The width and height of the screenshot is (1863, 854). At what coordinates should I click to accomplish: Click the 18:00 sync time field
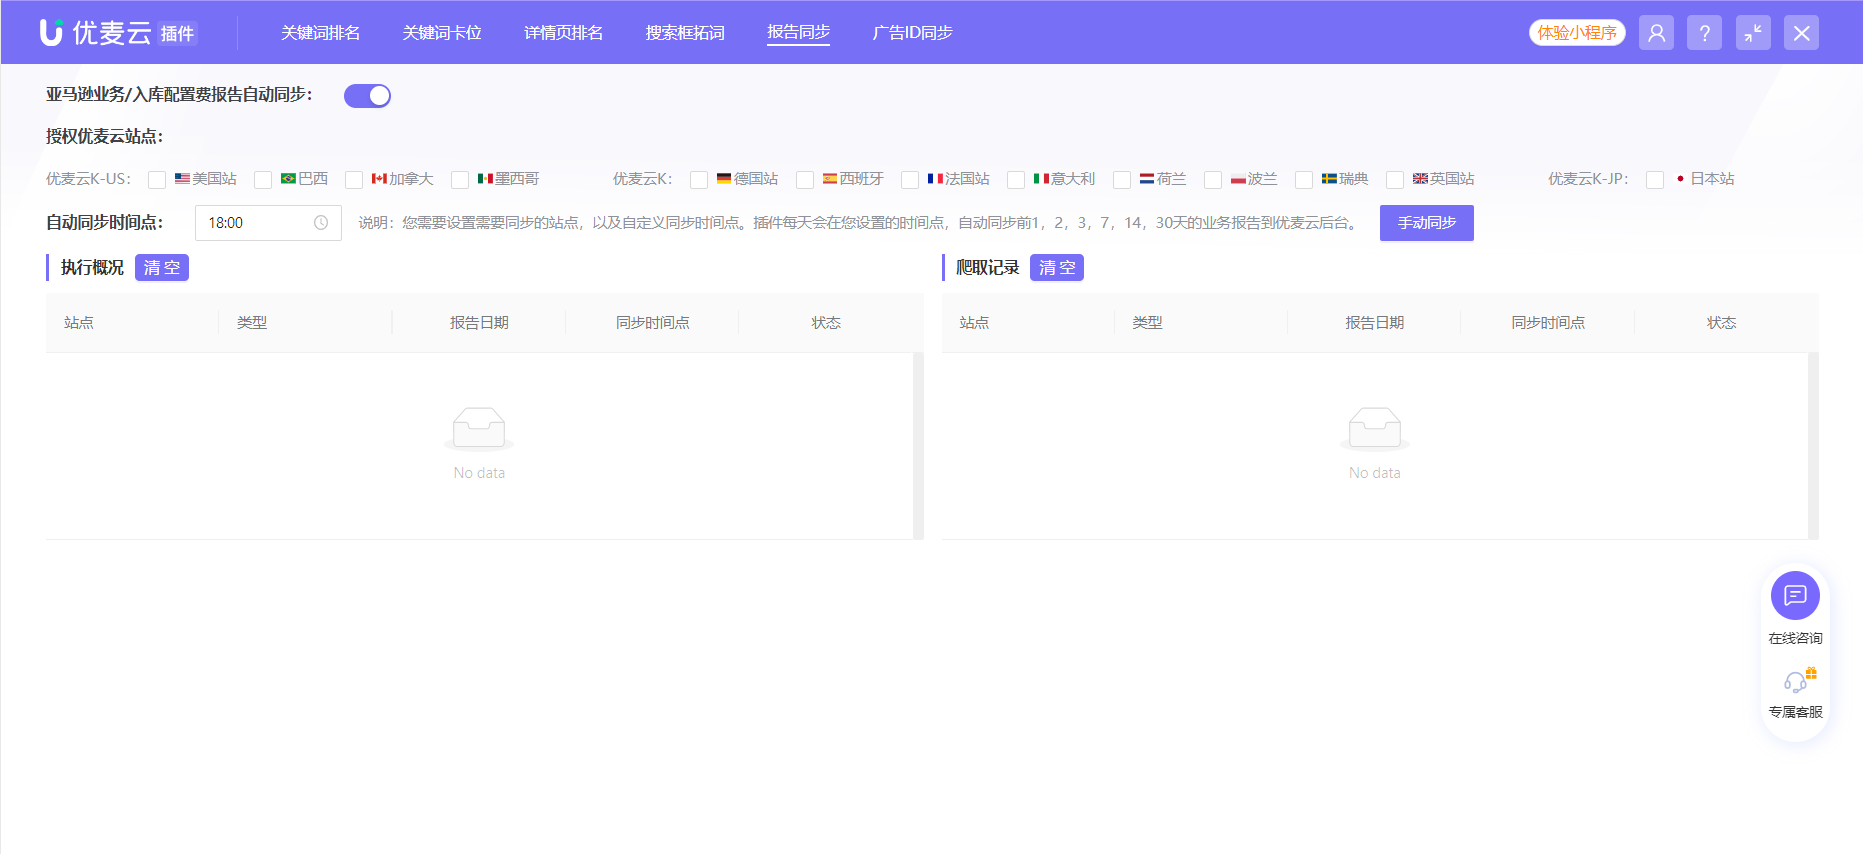tap(268, 223)
